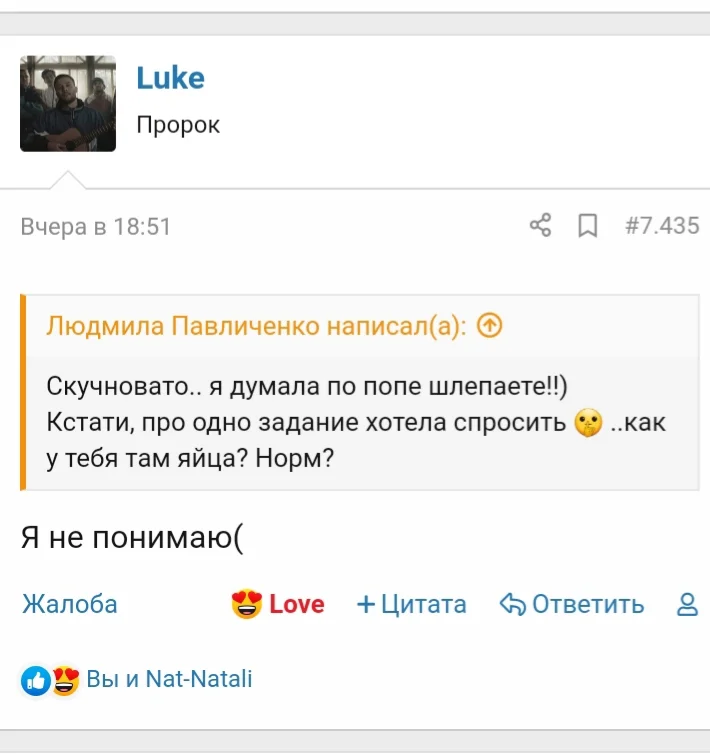The width and height of the screenshot is (710, 755).
Task: Toggle the Love reaction on this post
Action: [x=278, y=604]
